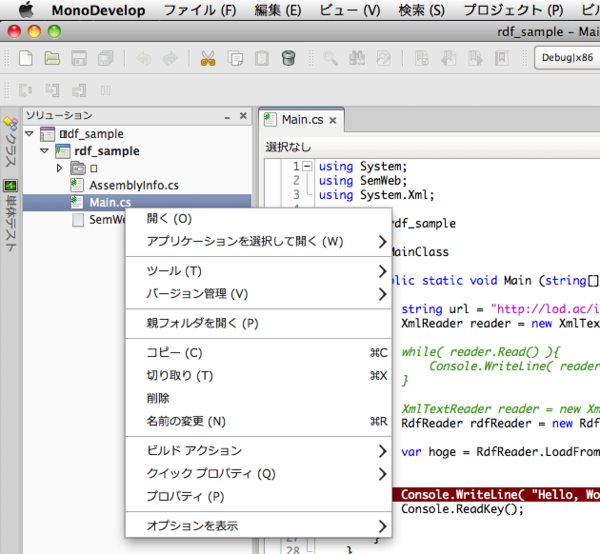Expand the オプションを表示 submenu
Screen dimensions: 600x554
click(258, 526)
